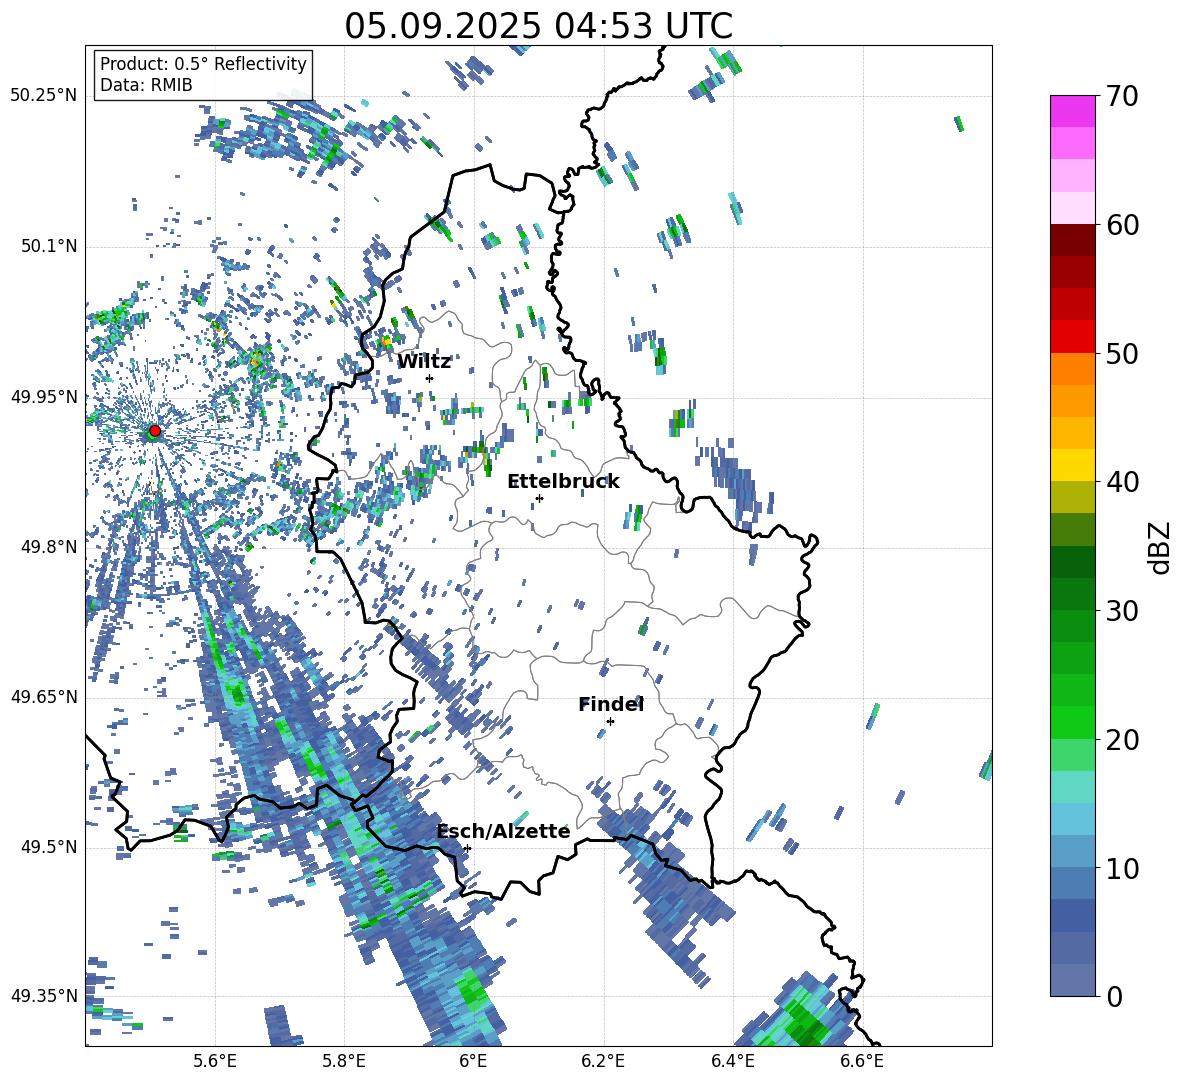Click the 50 value on colorbar
Screen dimensions: 1184x1081
point(1122,354)
